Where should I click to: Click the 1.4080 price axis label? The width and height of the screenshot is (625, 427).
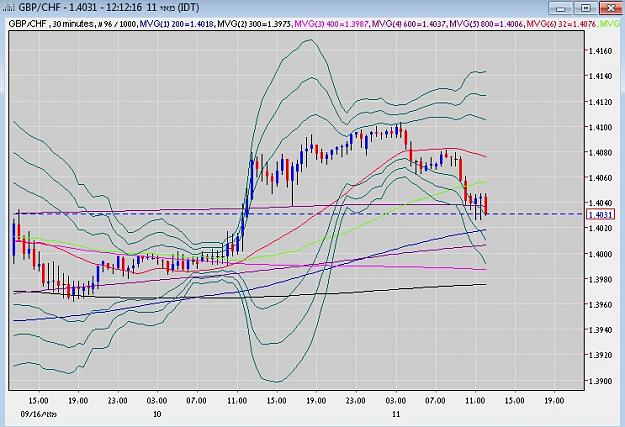click(600, 152)
